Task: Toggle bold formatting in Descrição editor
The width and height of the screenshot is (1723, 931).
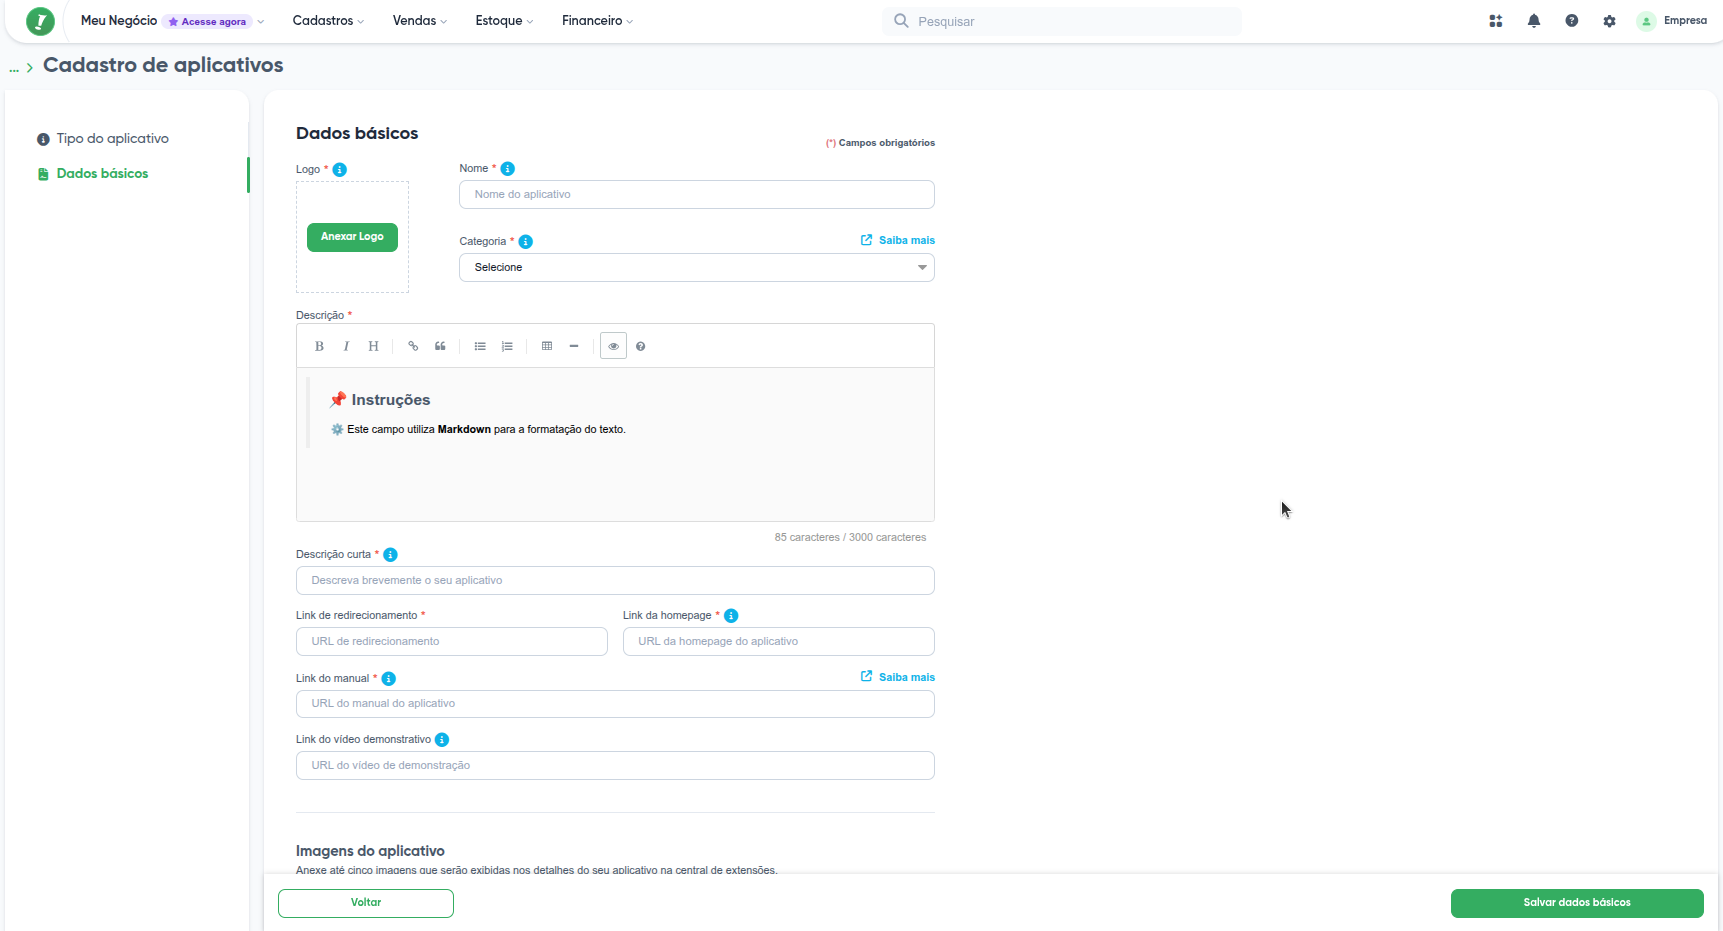Action: pyautogui.click(x=319, y=346)
